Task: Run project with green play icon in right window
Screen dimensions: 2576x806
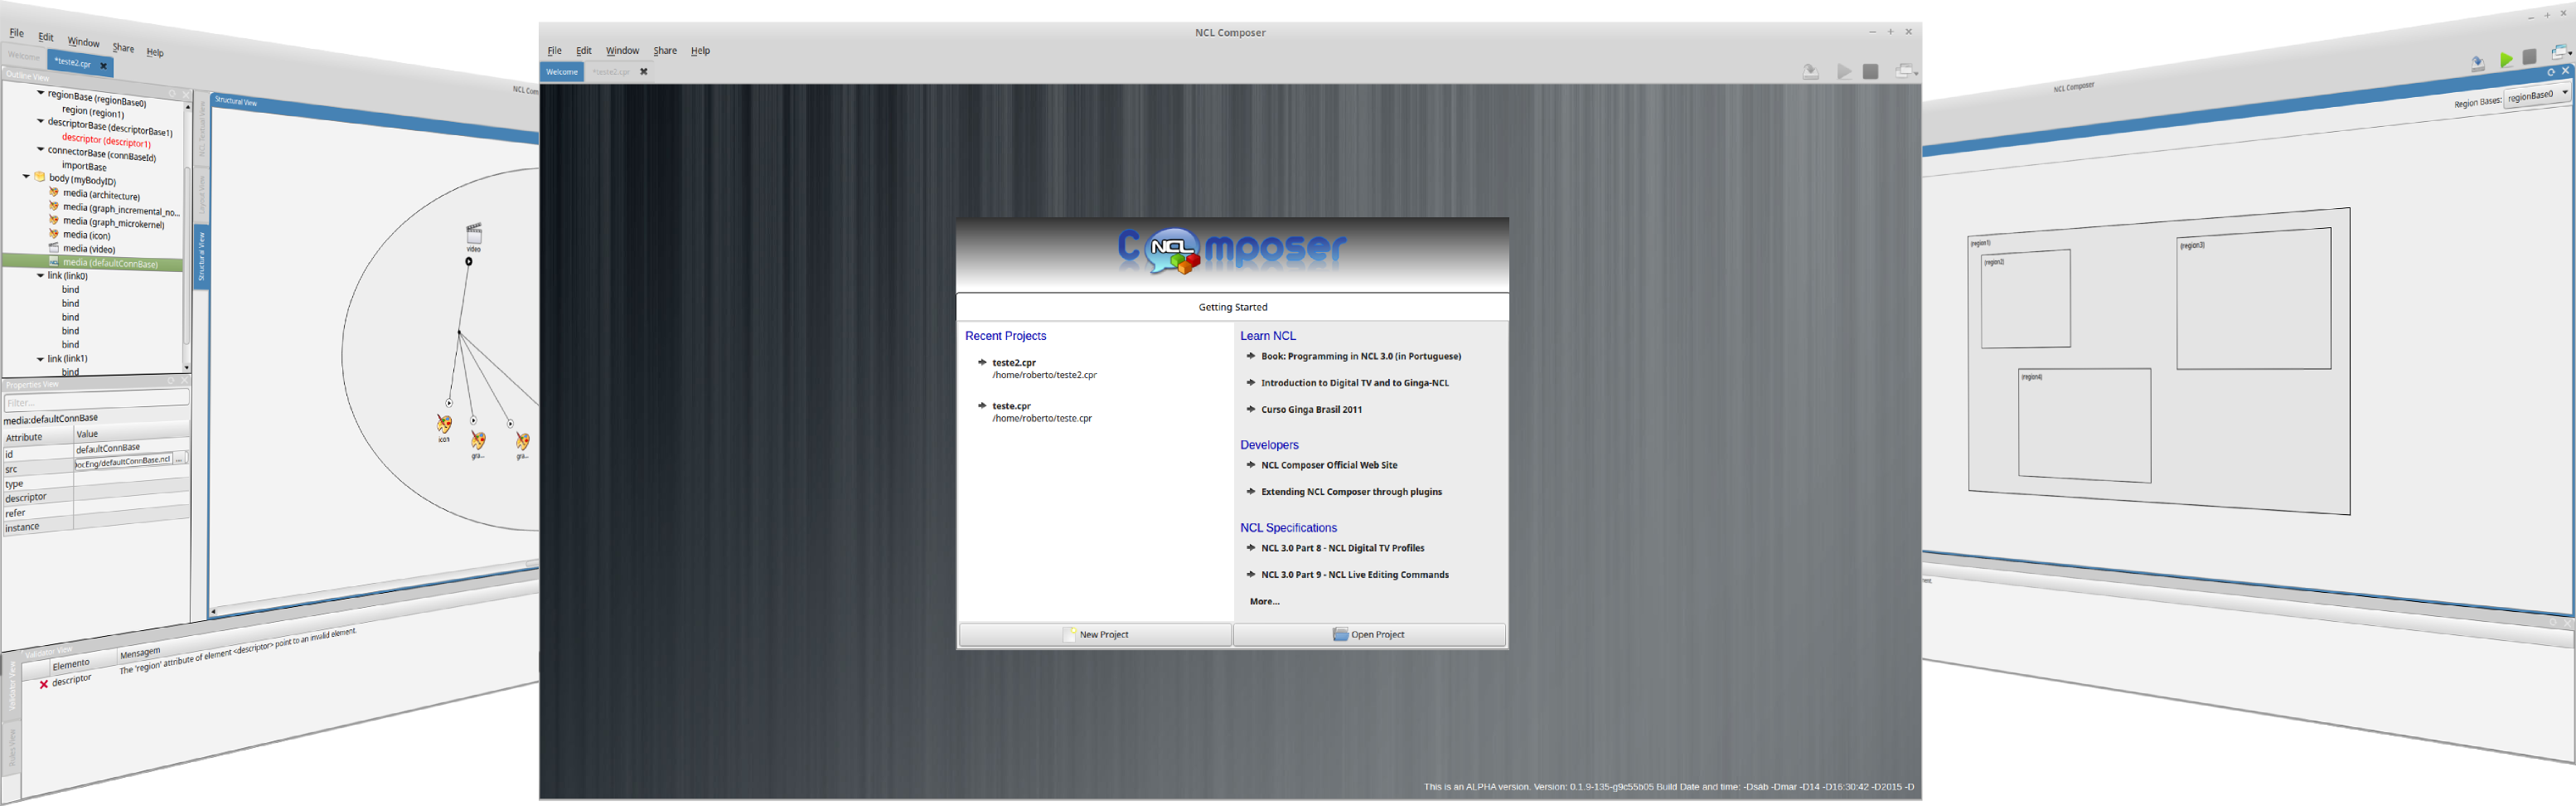Action: (x=2506, y=60)
